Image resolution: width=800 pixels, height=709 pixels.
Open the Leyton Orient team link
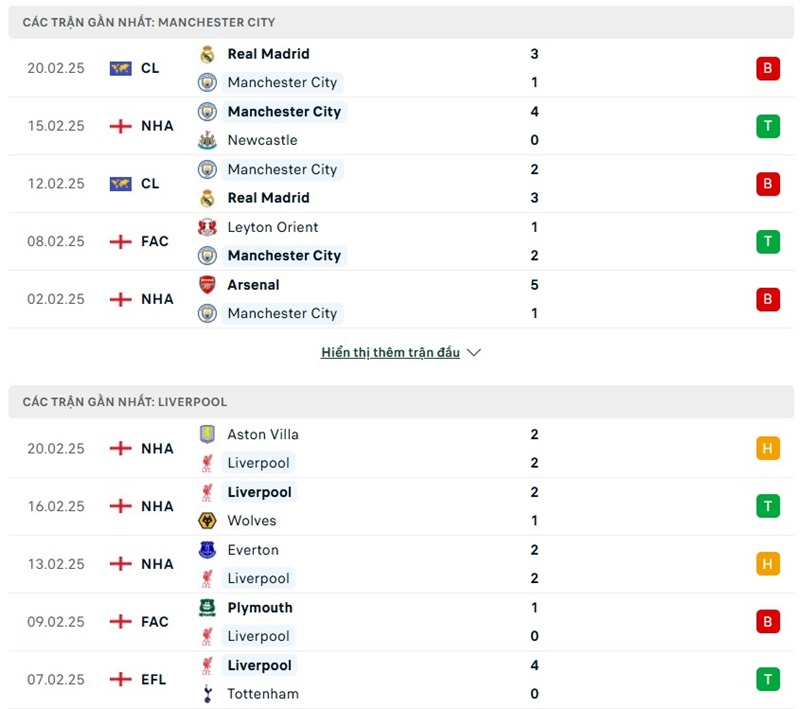point(272,227)
